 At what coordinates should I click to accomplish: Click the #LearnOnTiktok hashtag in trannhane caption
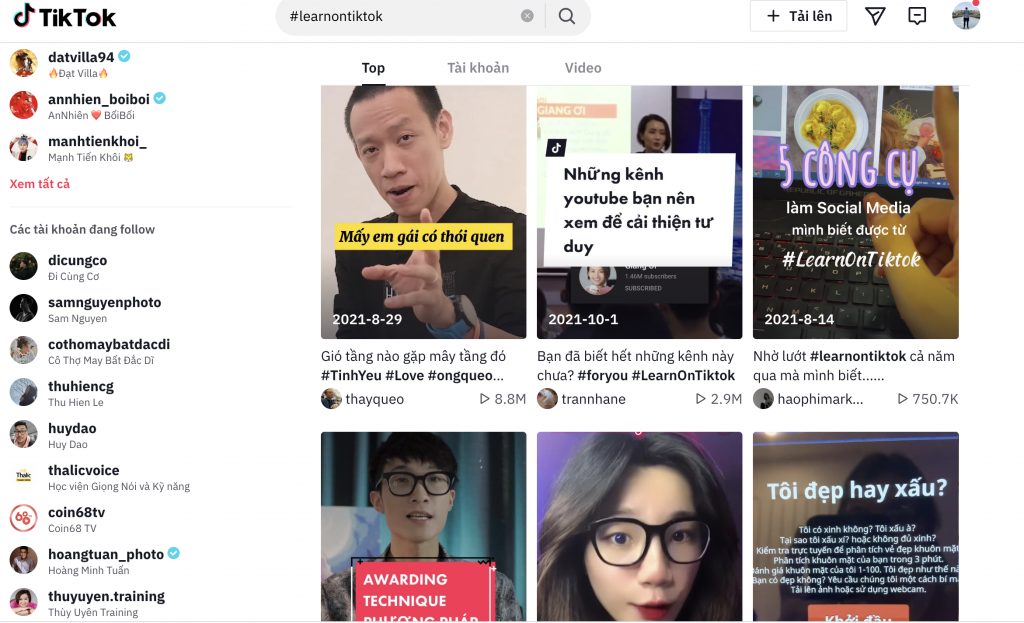coord(683,375)
